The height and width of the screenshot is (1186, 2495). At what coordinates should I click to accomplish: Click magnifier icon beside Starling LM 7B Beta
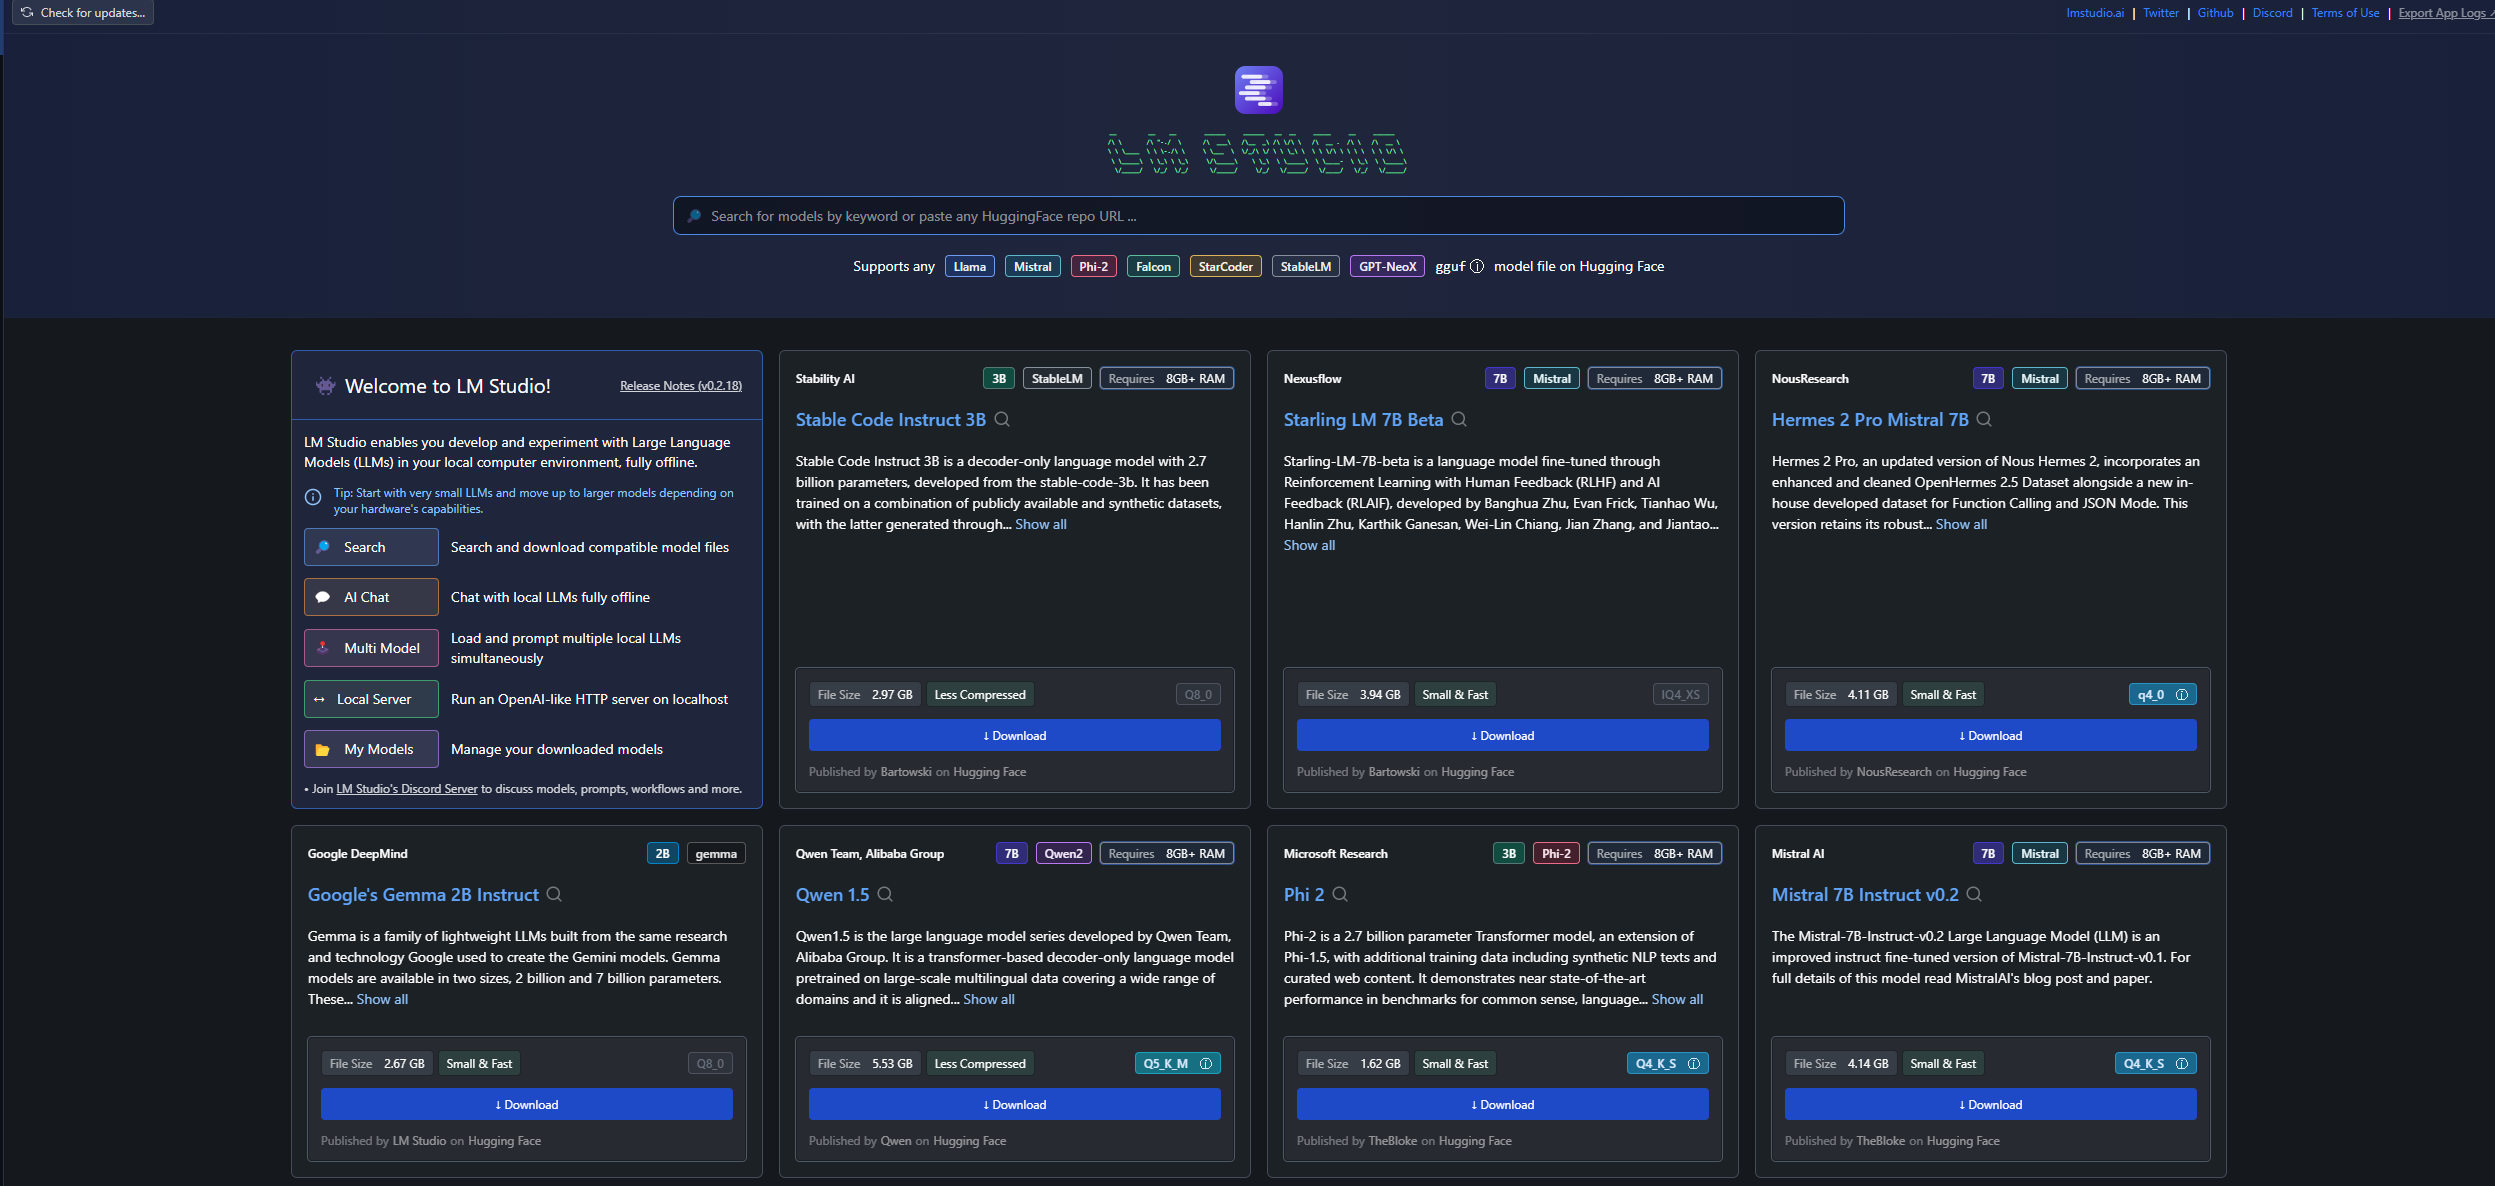click(x=1459, y=420)
